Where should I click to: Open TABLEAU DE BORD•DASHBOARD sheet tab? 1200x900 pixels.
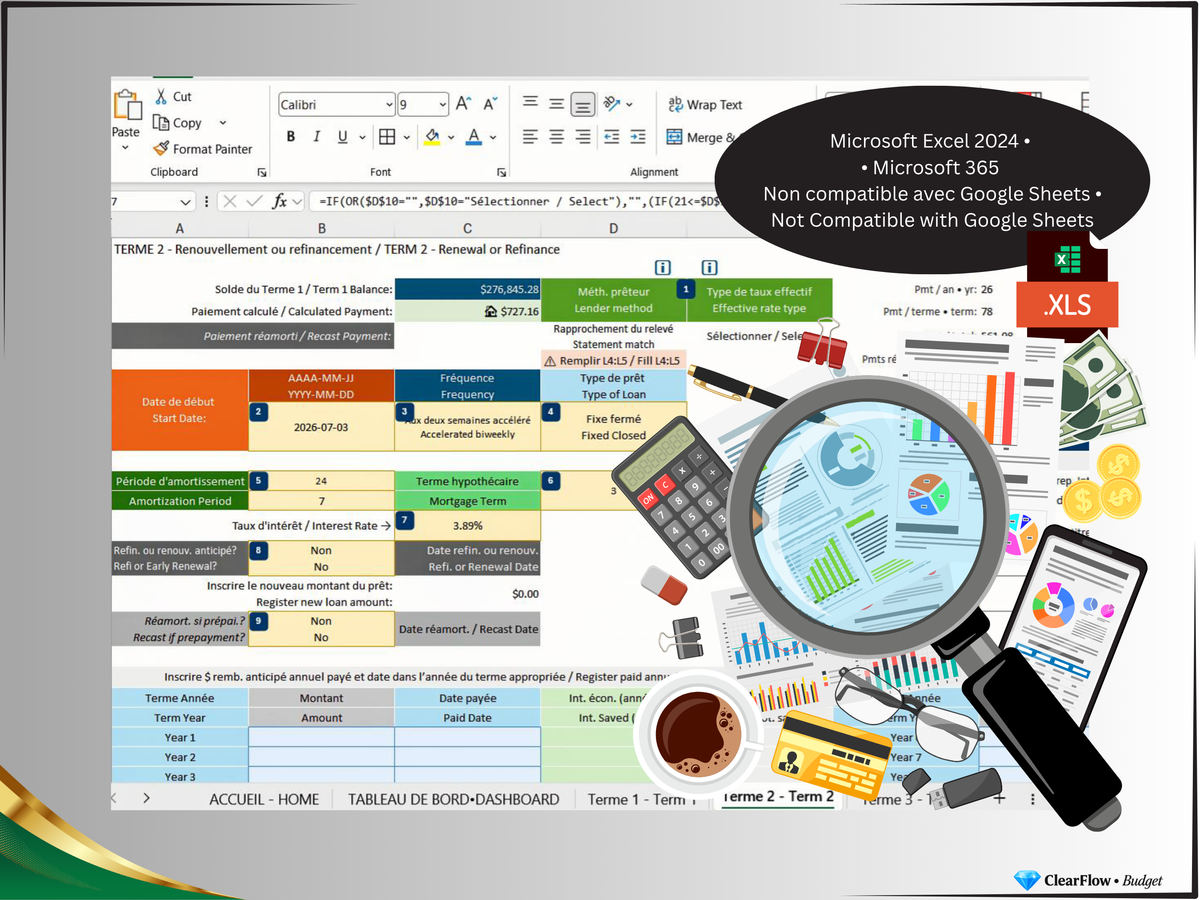point(453,799)
